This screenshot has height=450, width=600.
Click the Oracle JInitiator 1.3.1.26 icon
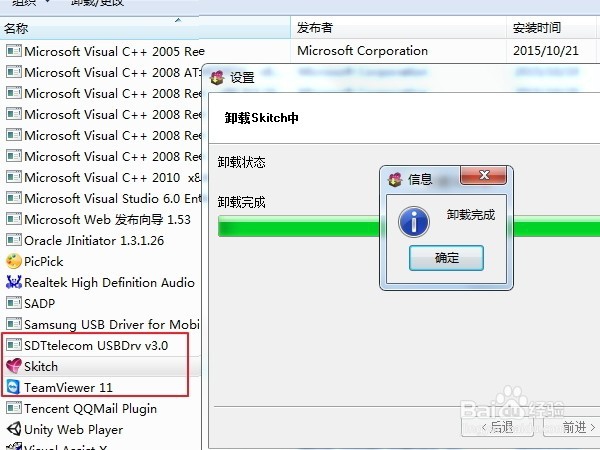click(x=14, y=240)
